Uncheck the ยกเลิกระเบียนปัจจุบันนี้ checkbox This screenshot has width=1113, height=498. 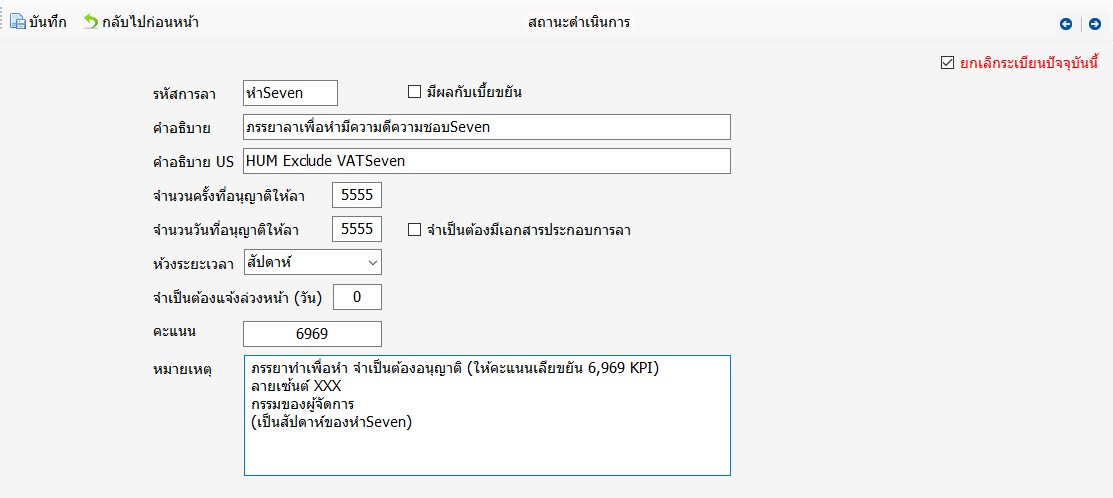[x=947, y=63]
